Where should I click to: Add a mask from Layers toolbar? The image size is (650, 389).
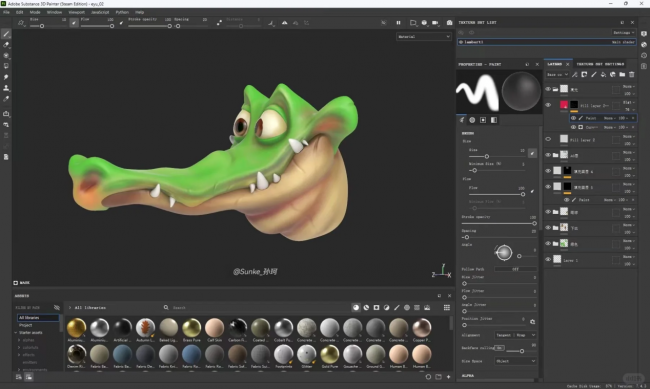coord(584,75)
